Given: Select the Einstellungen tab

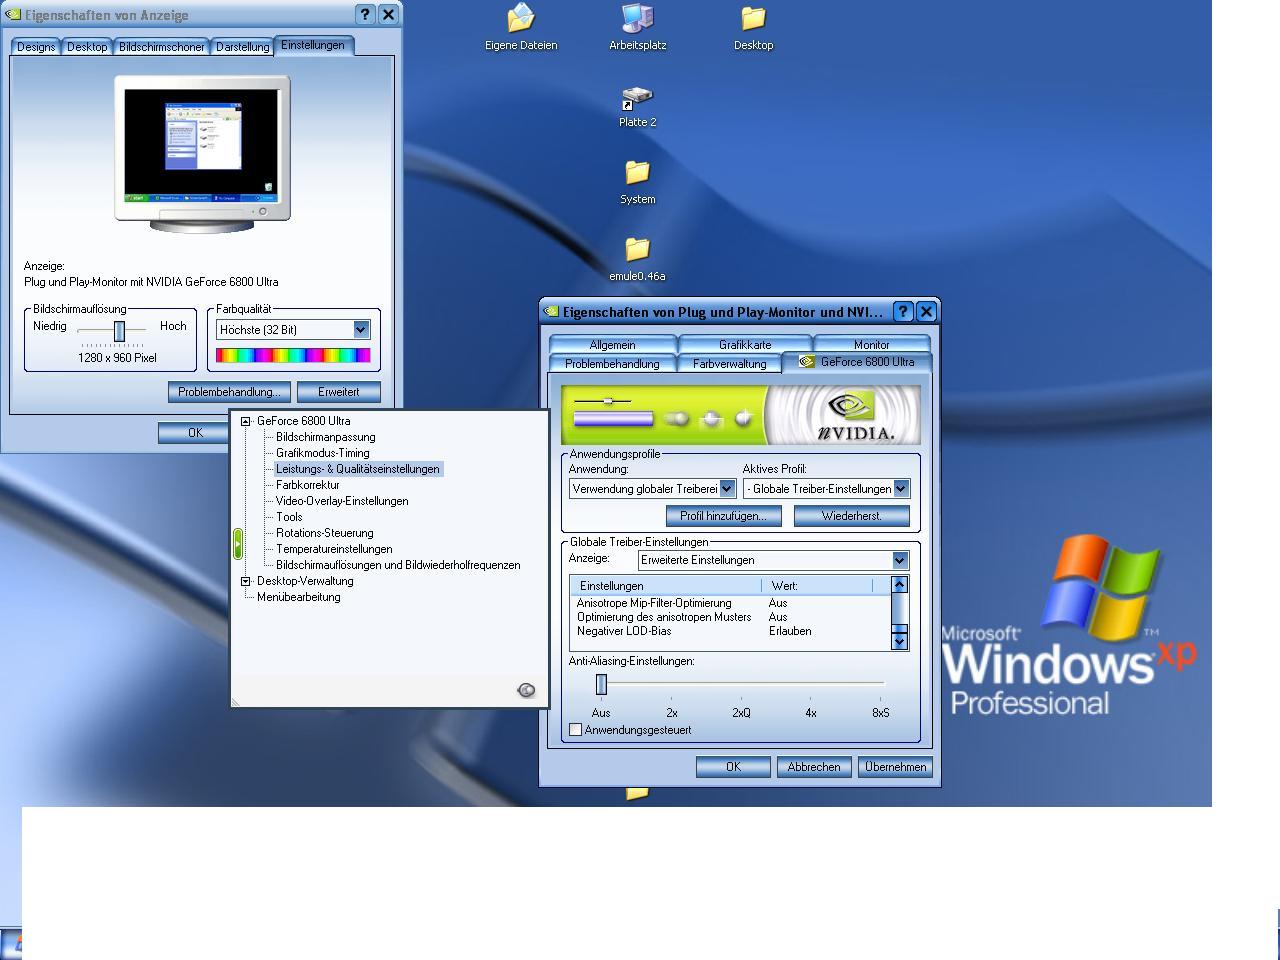Looking at the screenshot, I should pos(313,45).
